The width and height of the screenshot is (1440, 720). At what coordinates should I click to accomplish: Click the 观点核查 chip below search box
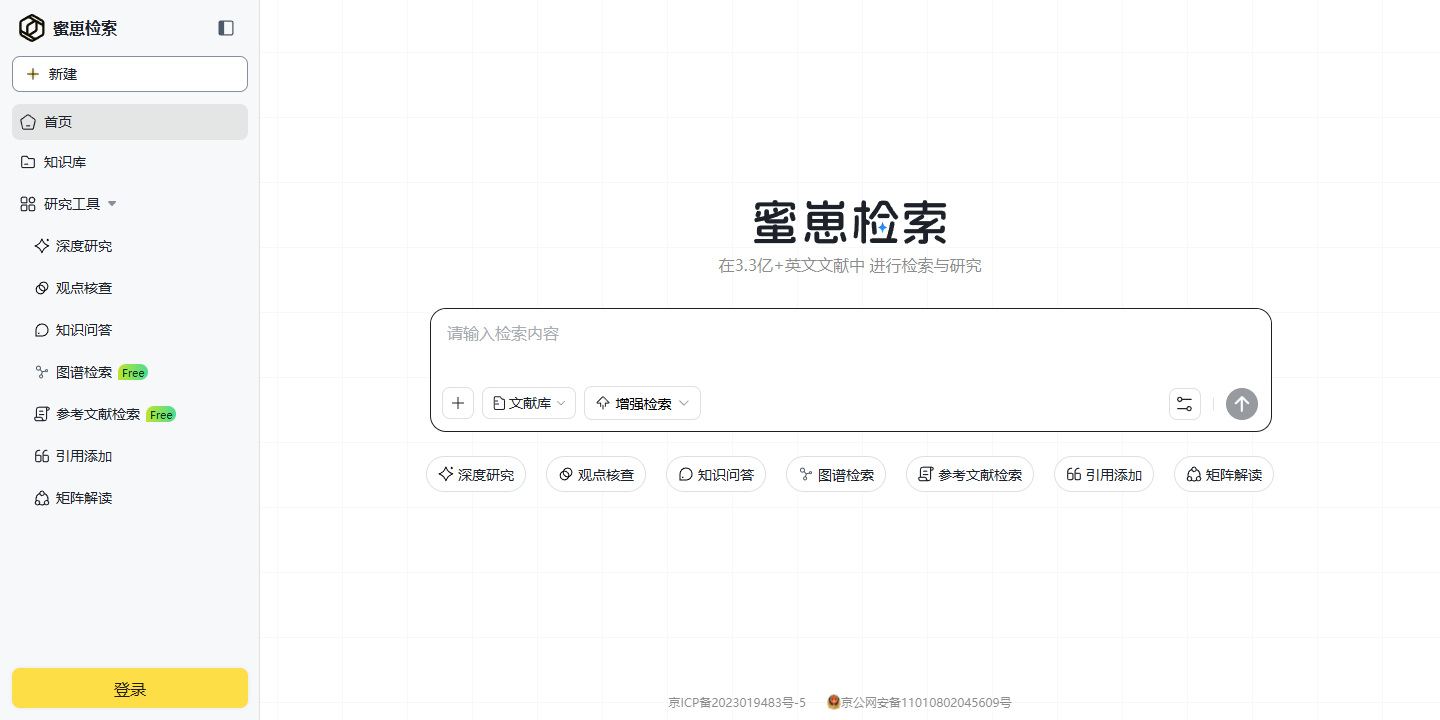(x=596, y=474)
